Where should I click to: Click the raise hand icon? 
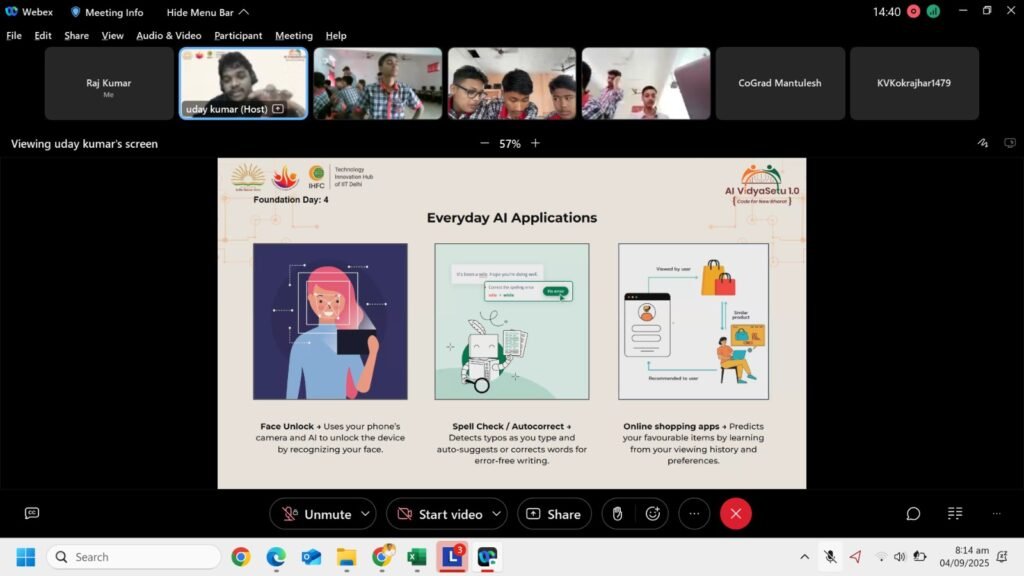[x=617, y=514]
